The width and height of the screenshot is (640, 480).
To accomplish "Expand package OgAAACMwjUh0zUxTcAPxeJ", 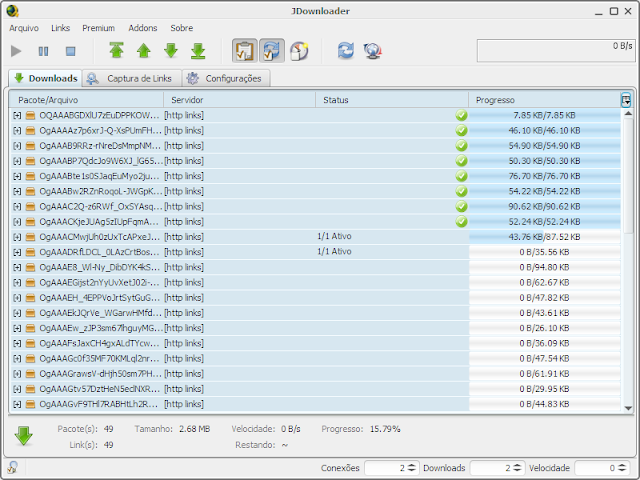I will click(17, 237).
